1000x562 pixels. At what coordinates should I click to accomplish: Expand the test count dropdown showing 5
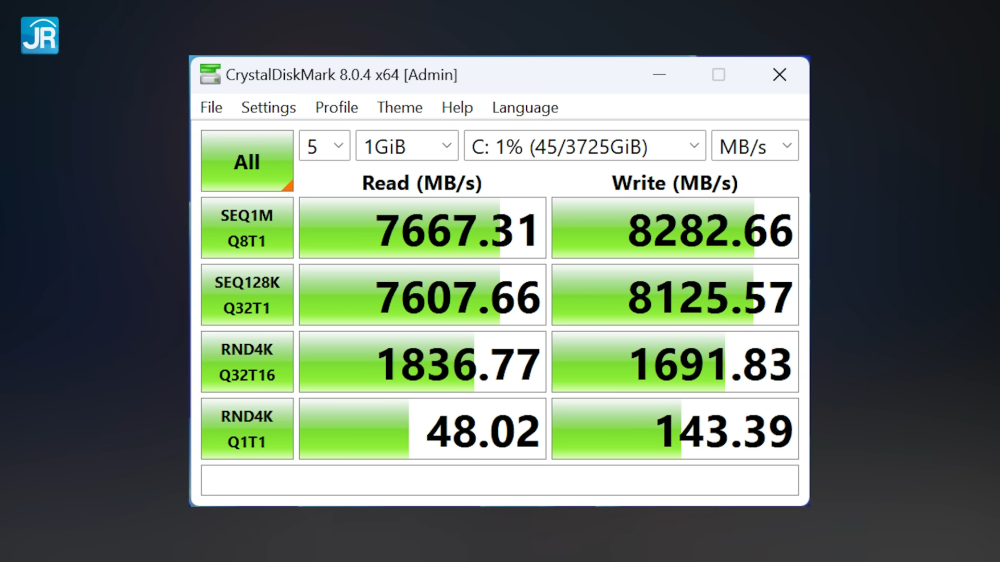tap(325, 146)
